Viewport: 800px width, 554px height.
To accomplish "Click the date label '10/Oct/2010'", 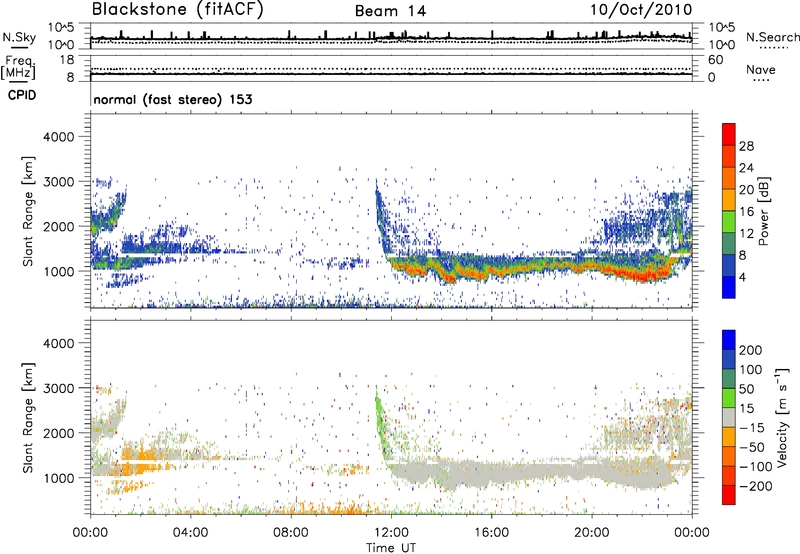I will click(x=641, y=10).
